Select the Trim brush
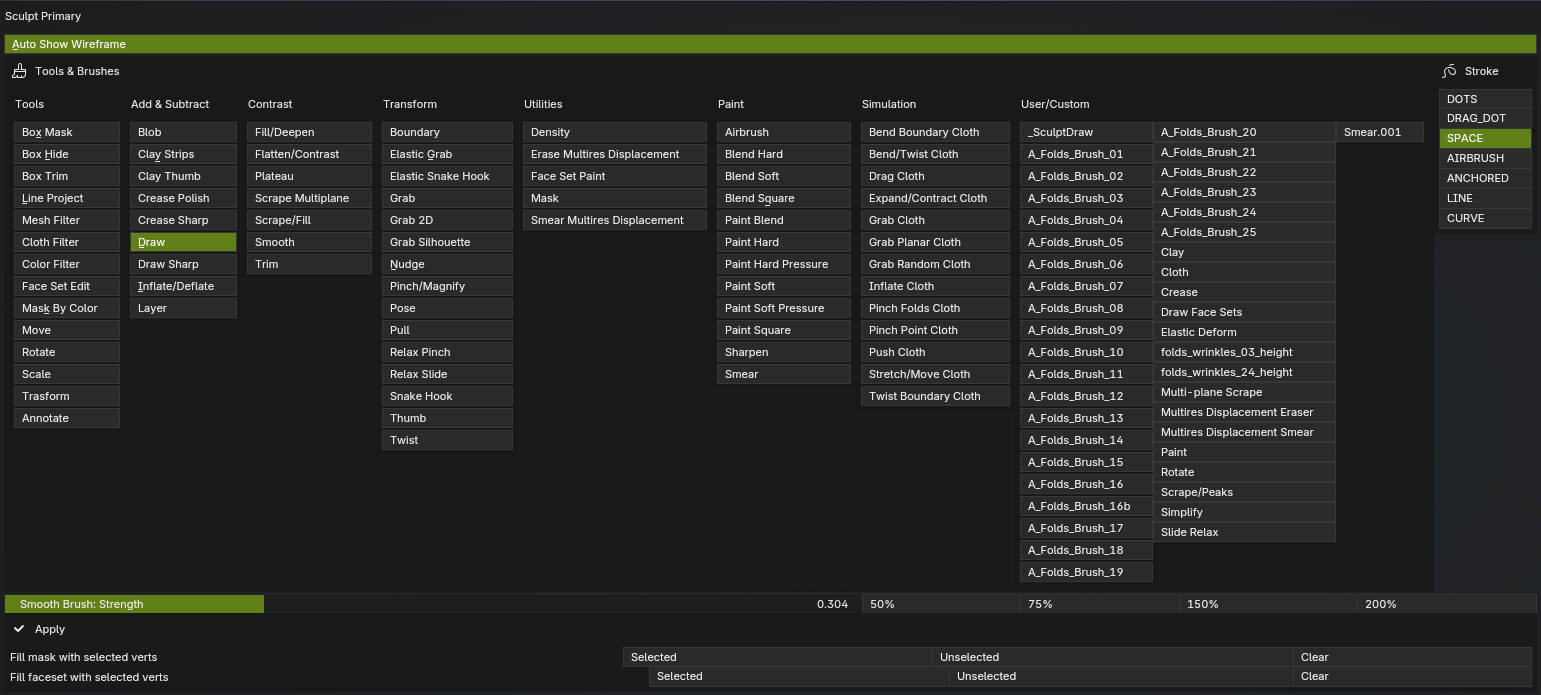 pyautogui.click(x=310, y=264)
